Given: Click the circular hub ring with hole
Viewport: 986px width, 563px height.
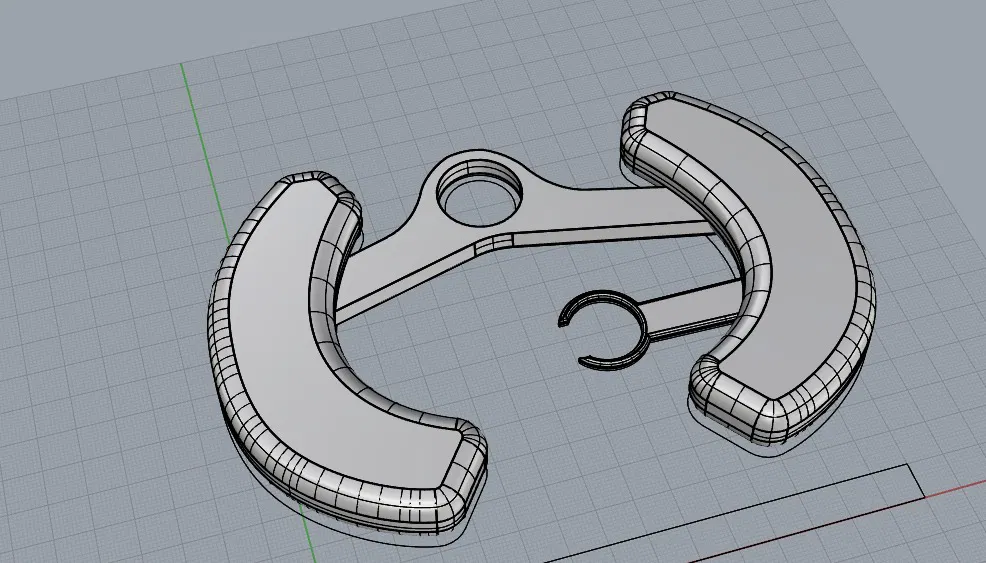Looking at the screenshot, I should click(479, 192).
